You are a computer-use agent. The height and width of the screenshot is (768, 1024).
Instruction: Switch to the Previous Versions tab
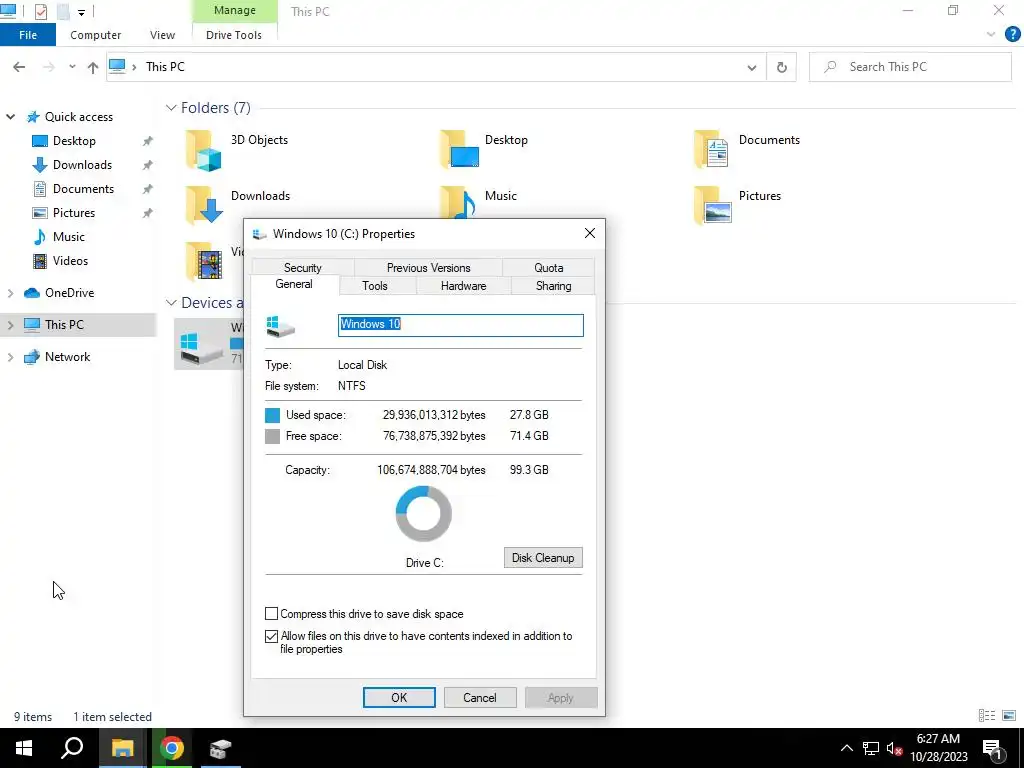point(428,268)
